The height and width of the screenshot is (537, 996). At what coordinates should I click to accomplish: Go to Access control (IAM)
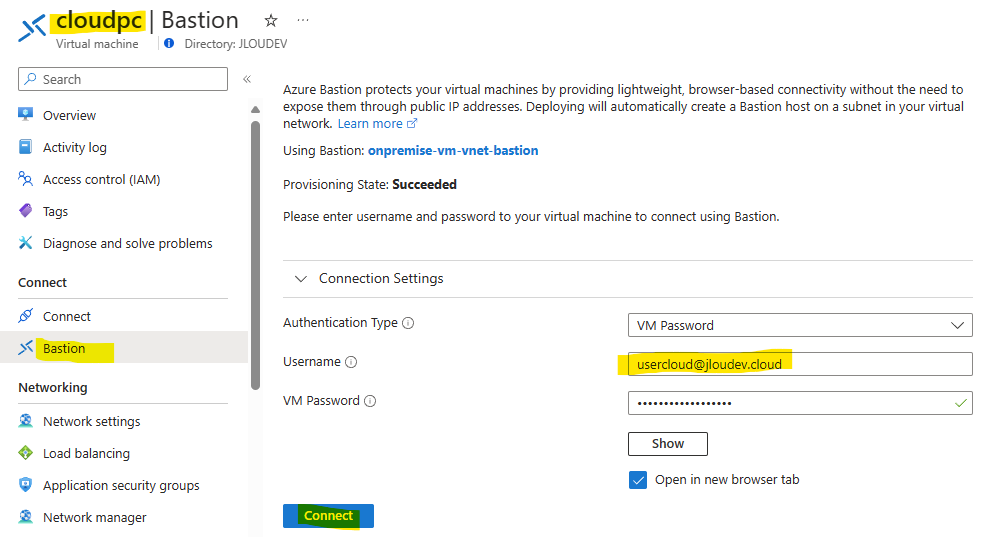tap(102, 179)
